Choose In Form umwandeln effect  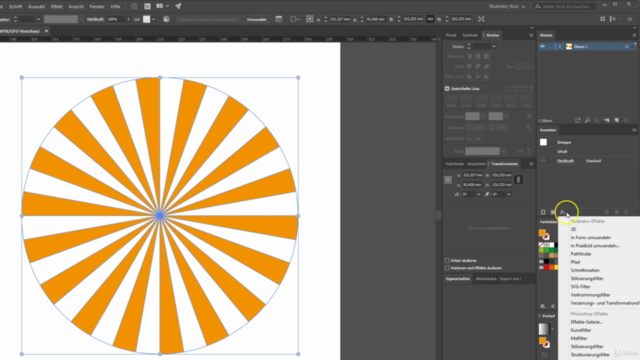[x=591, y=238]
